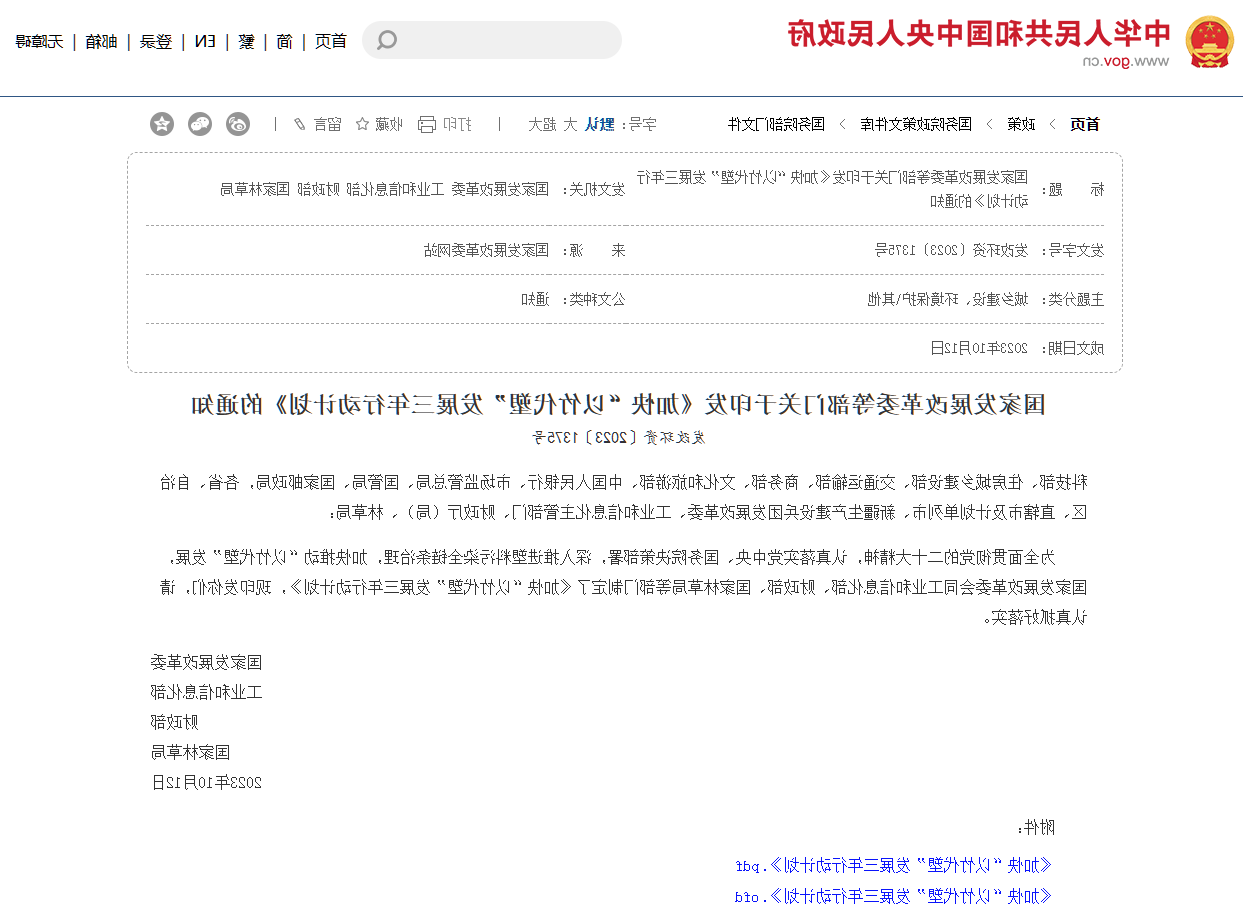The height and width of the screenshot is (919, 1243).
Task: Click the 登录 login link
Action: pos(157,42)
